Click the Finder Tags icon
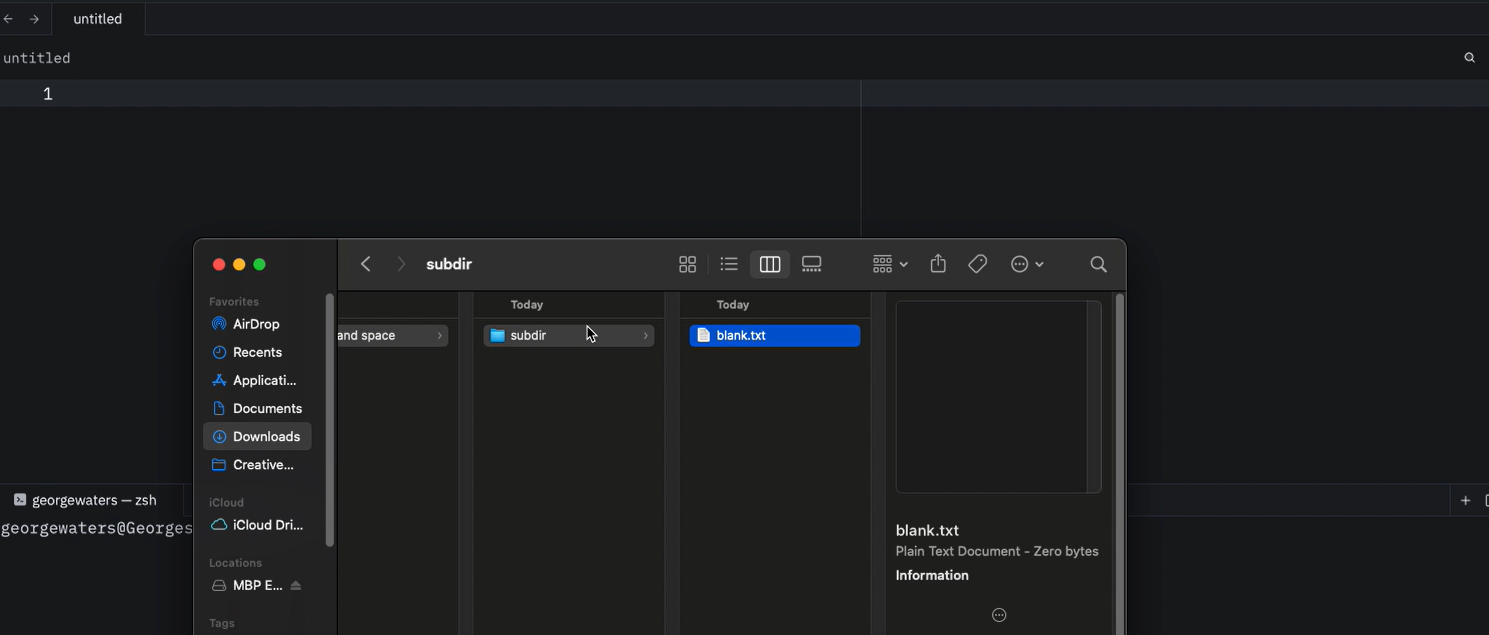Screen dimensions: 1489x635 [978, 264]
